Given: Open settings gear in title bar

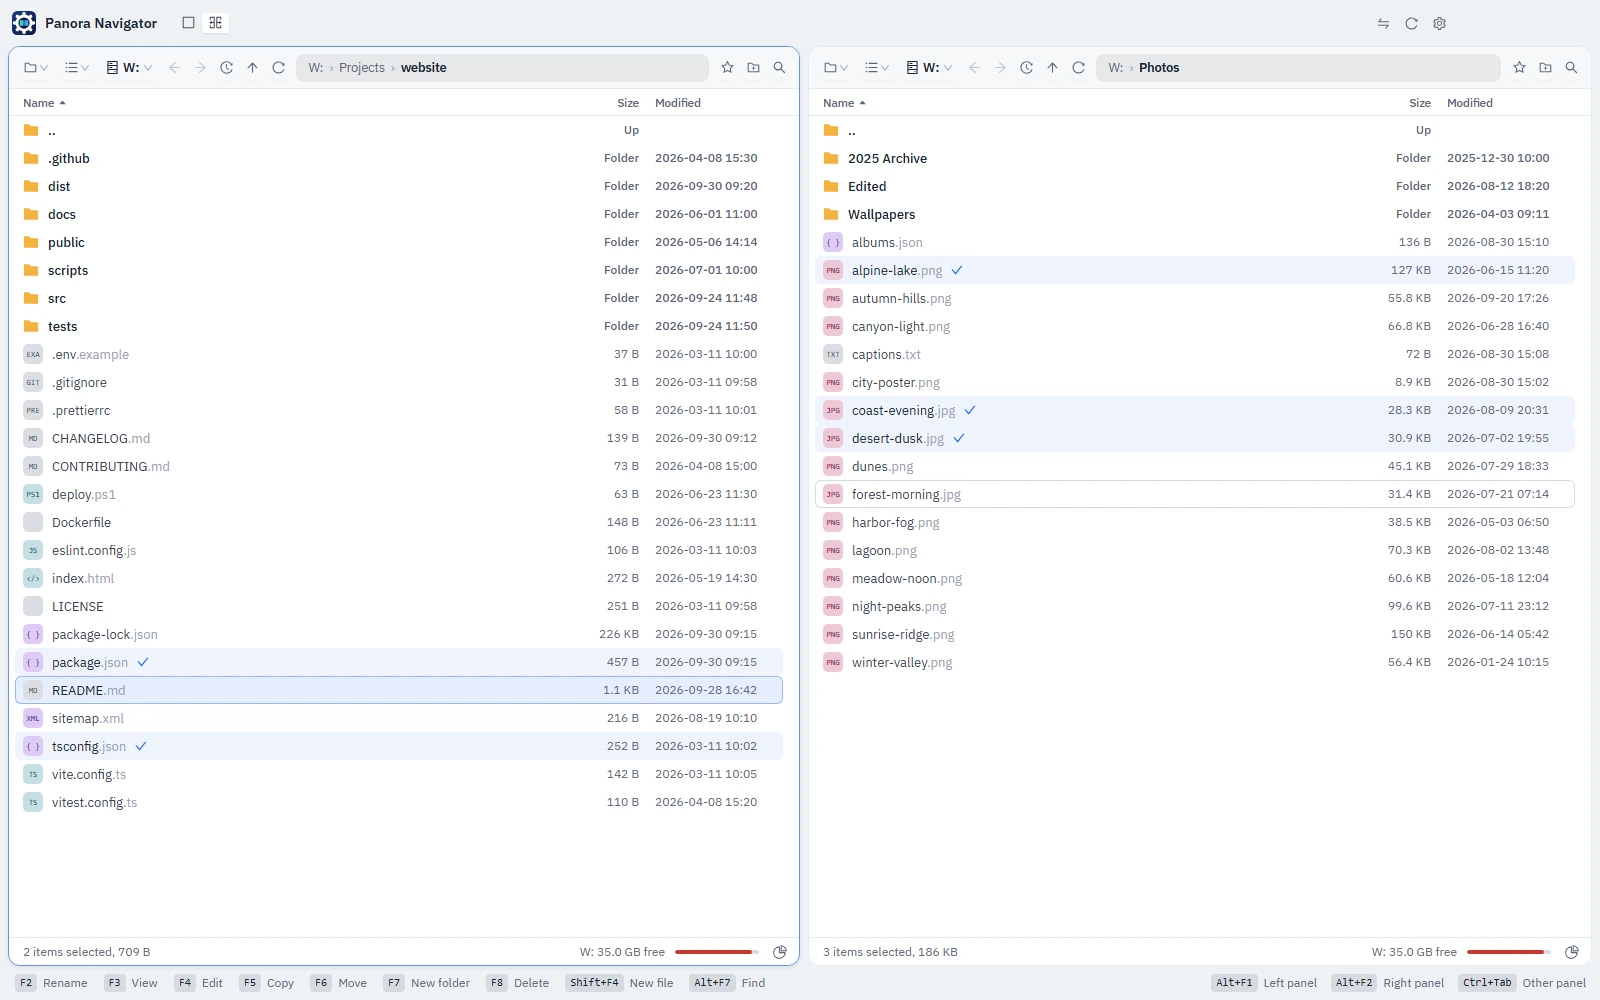Looking at the screenshot, I should click(1439, 23).
